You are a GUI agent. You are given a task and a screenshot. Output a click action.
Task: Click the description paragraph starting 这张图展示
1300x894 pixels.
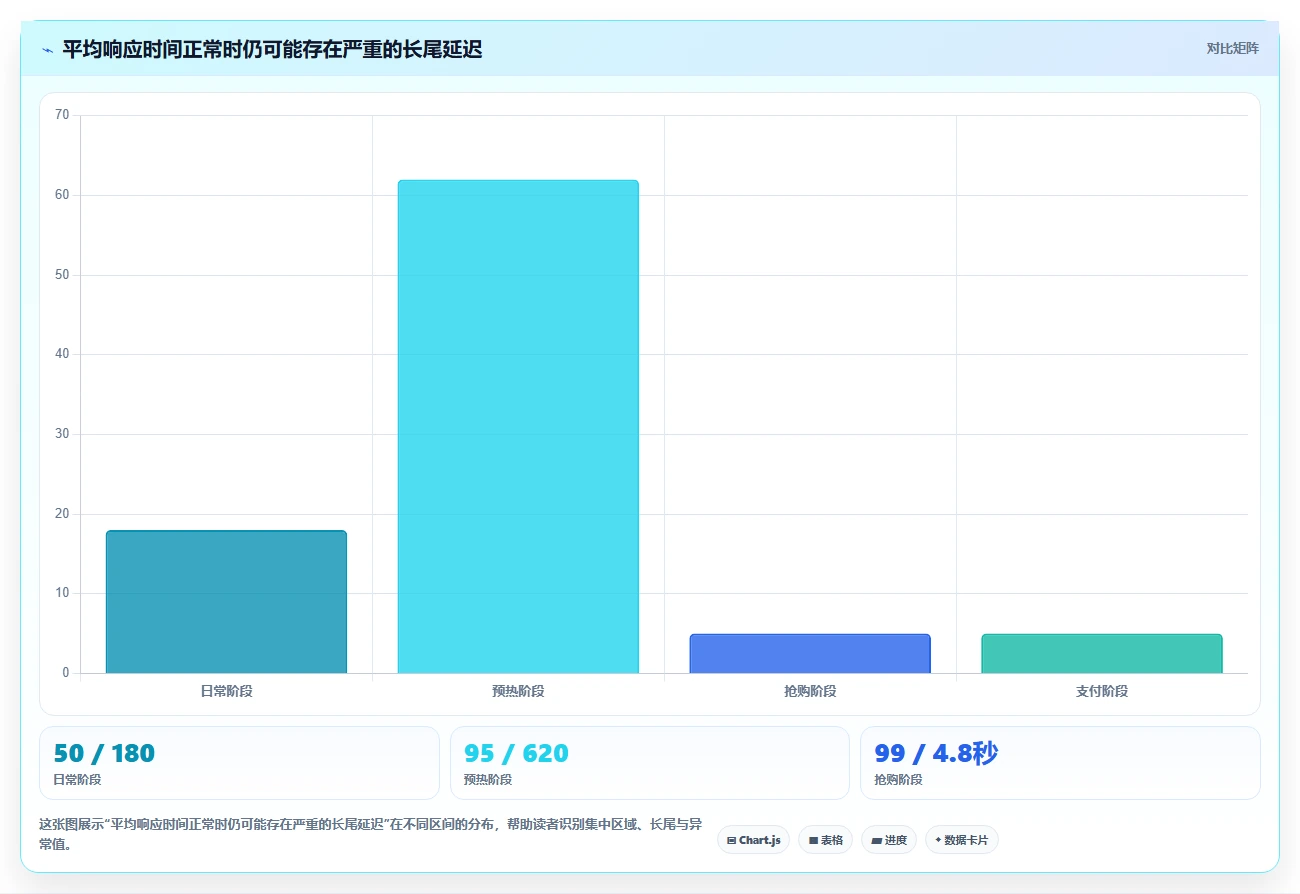coord(370,834)
